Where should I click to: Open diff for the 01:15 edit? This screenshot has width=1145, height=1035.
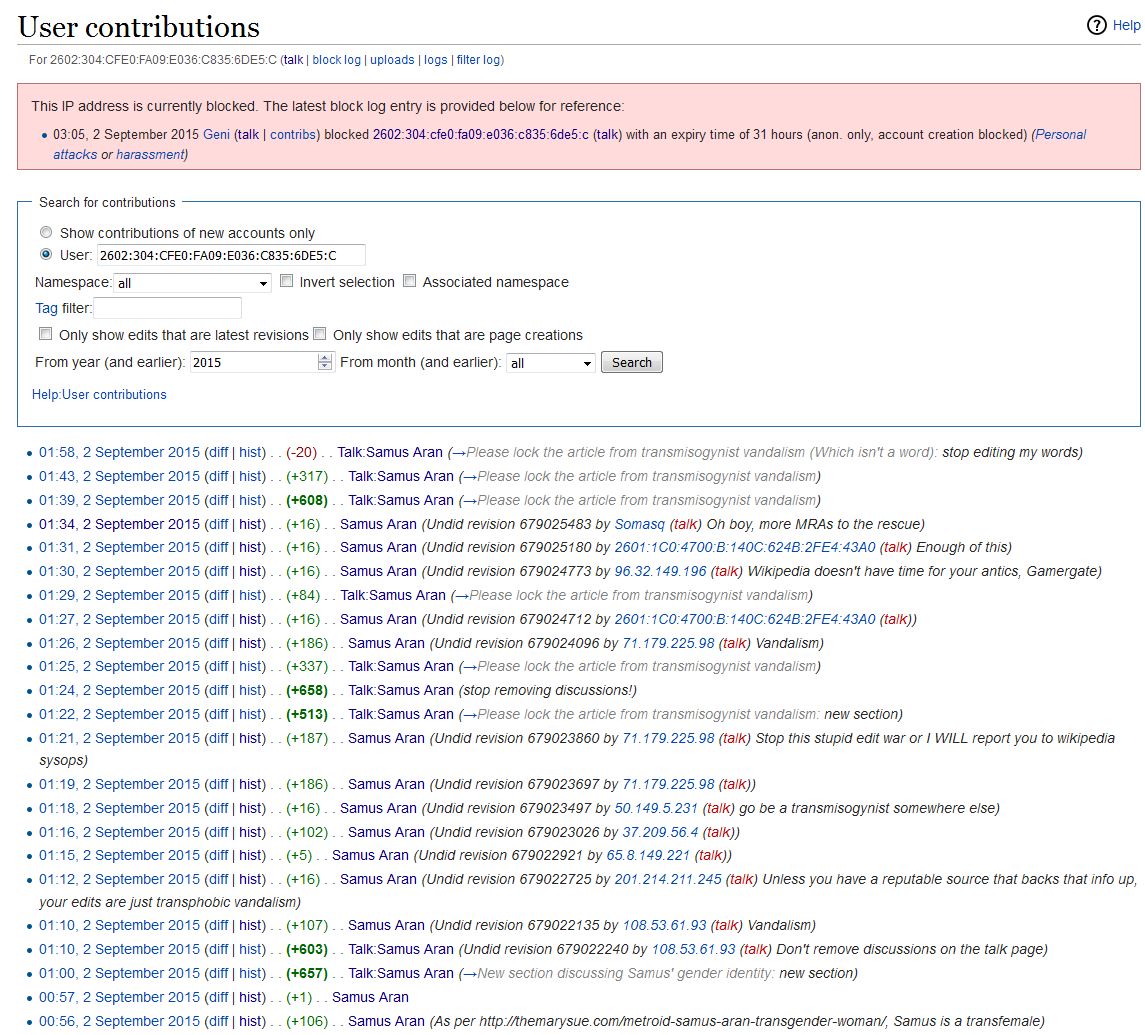point(218,855)
